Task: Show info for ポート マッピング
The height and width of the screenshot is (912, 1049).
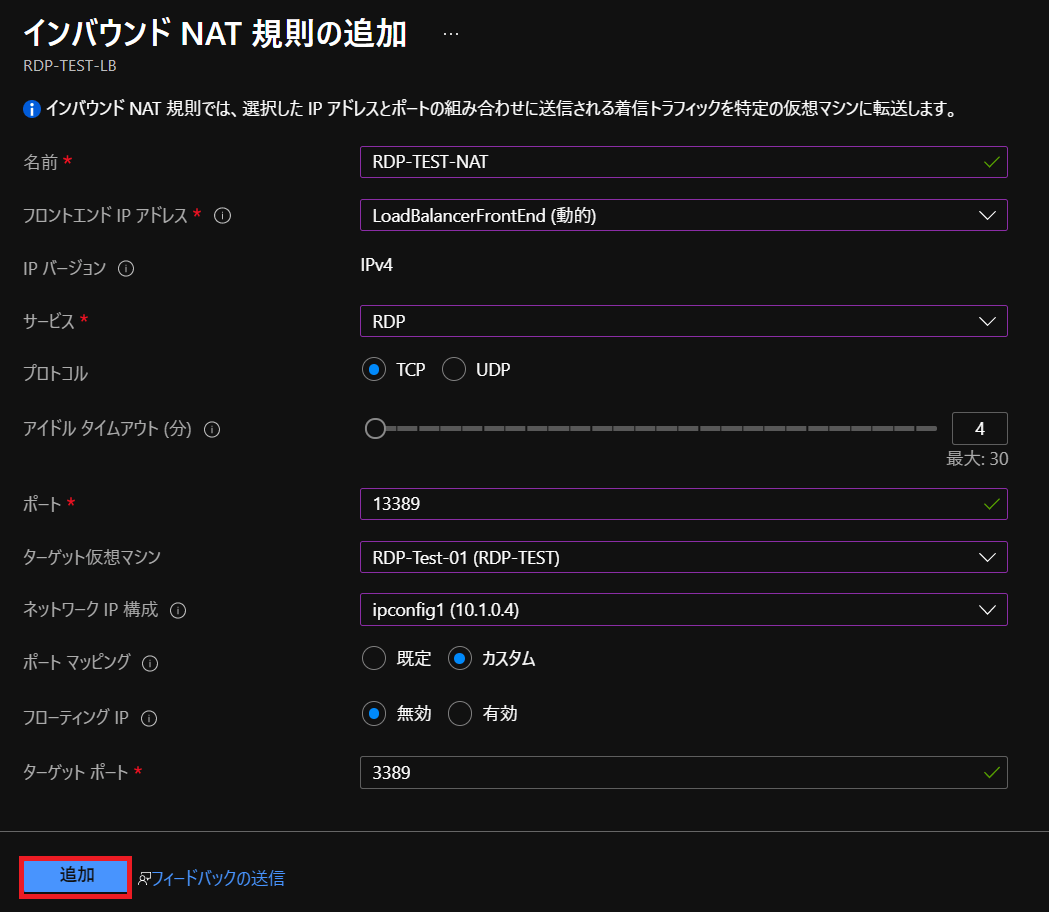Action: 150,663
